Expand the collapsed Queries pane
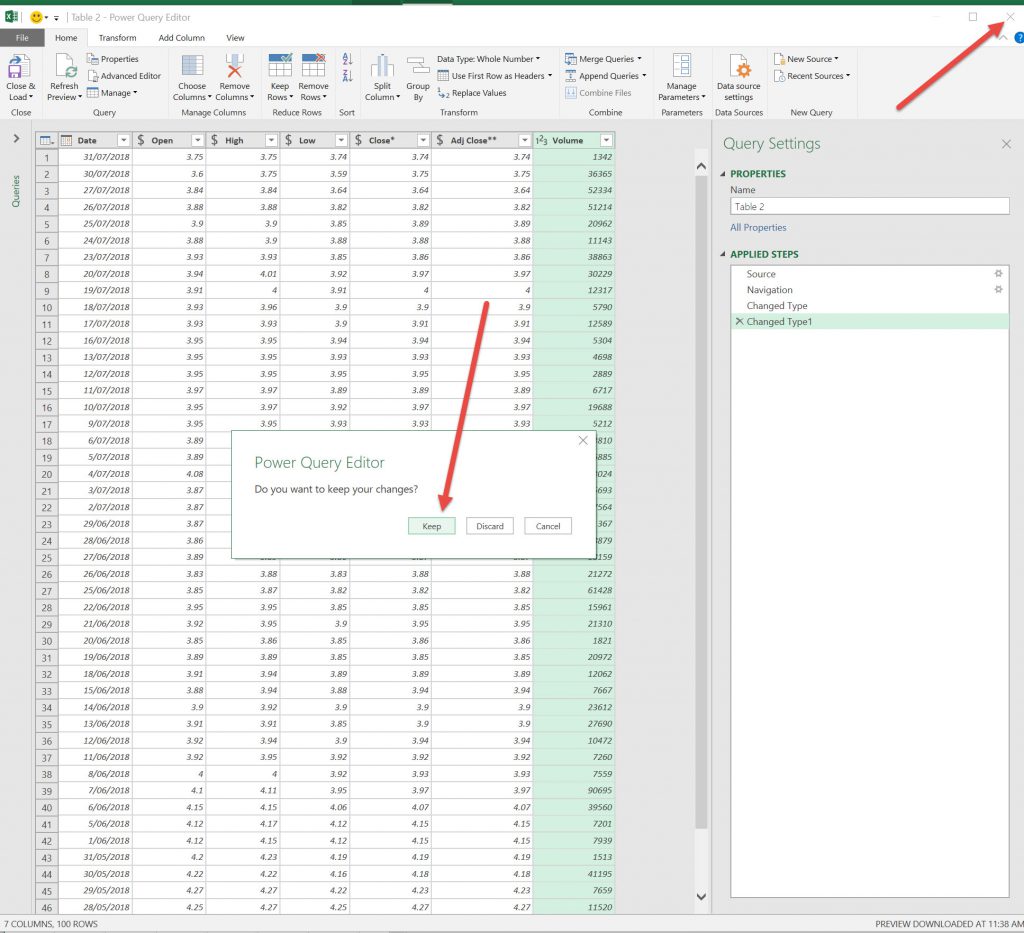 coord(16,139)
